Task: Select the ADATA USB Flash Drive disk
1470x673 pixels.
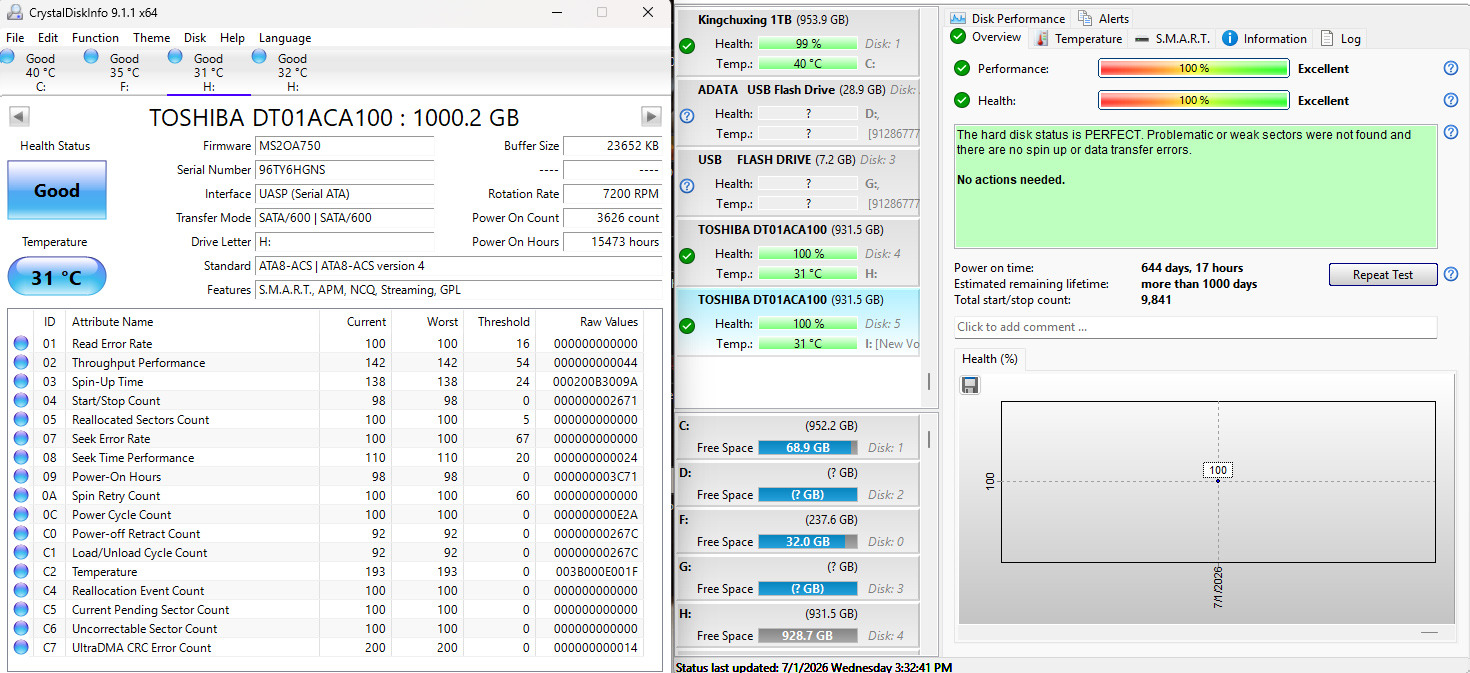Action: click(798, 112)
